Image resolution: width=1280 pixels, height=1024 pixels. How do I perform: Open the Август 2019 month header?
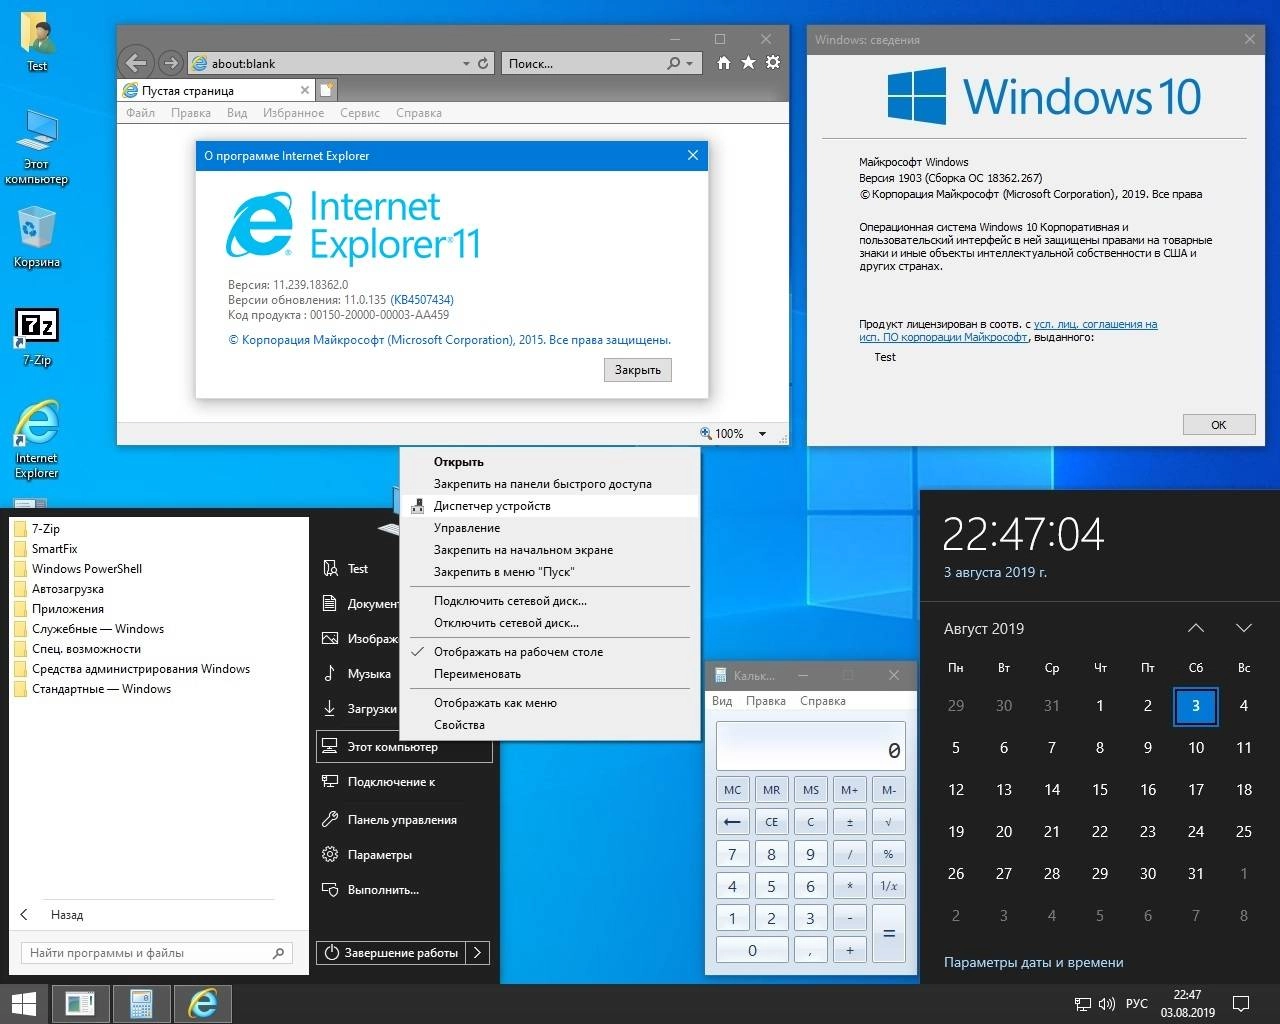(984, 628)
